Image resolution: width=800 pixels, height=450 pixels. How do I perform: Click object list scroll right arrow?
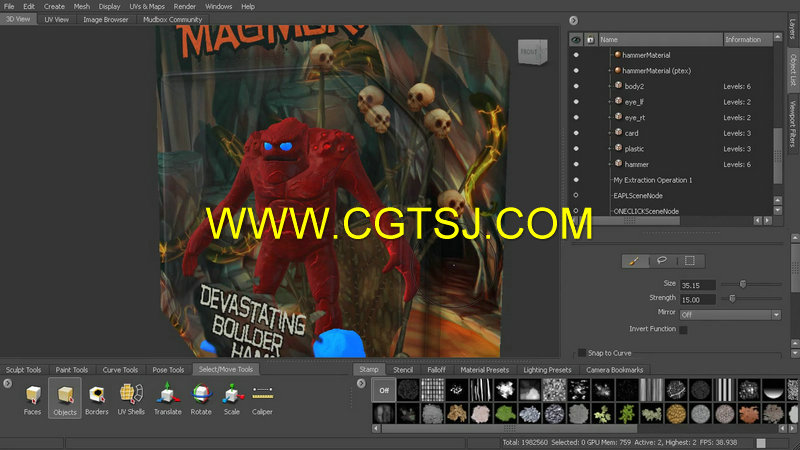coord(767,220)
